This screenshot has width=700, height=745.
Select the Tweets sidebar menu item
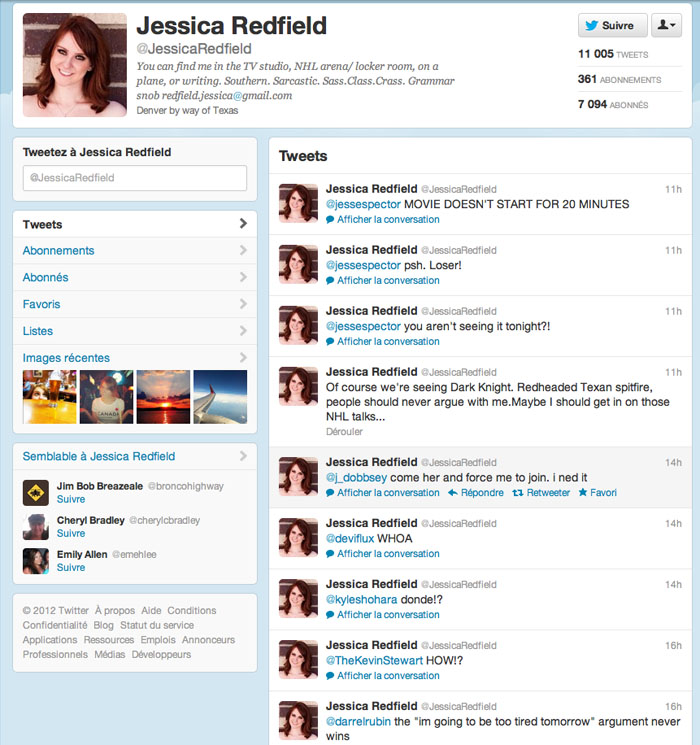pos(134,224)
